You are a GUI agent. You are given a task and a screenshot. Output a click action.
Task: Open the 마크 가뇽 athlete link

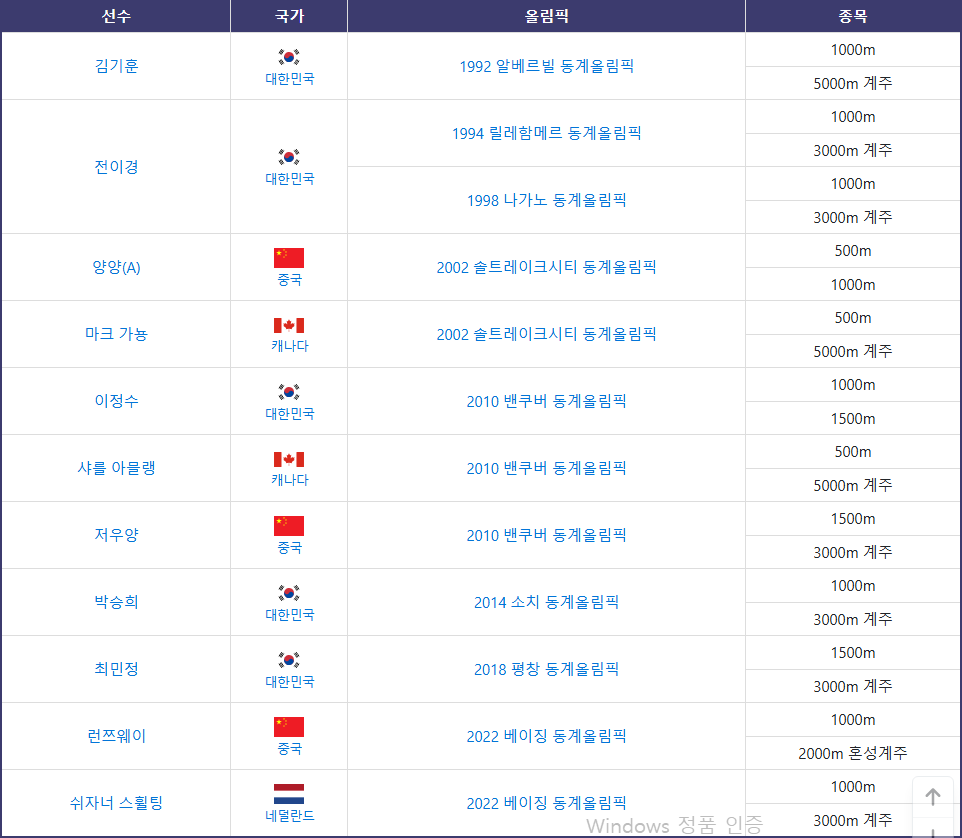(117, 334)
